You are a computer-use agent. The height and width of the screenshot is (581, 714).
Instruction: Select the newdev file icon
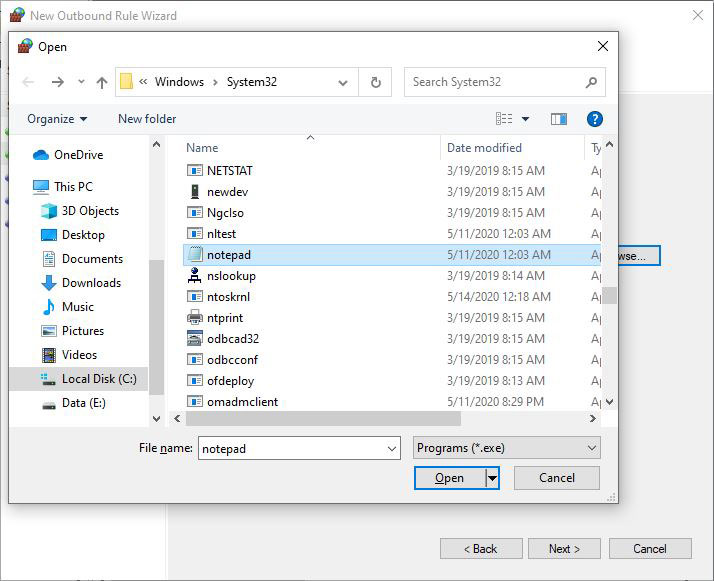[194, 192]
